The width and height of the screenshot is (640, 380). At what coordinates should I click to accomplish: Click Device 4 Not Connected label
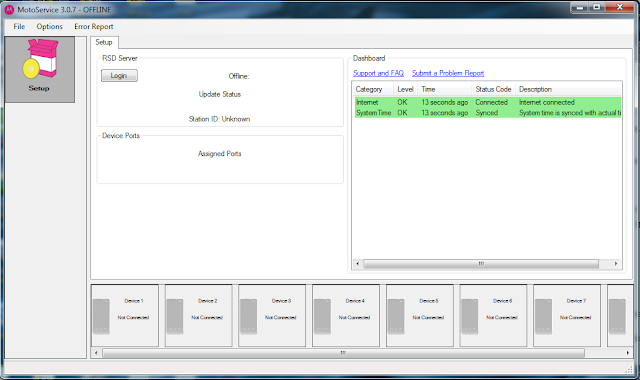(x=354, y=317)
